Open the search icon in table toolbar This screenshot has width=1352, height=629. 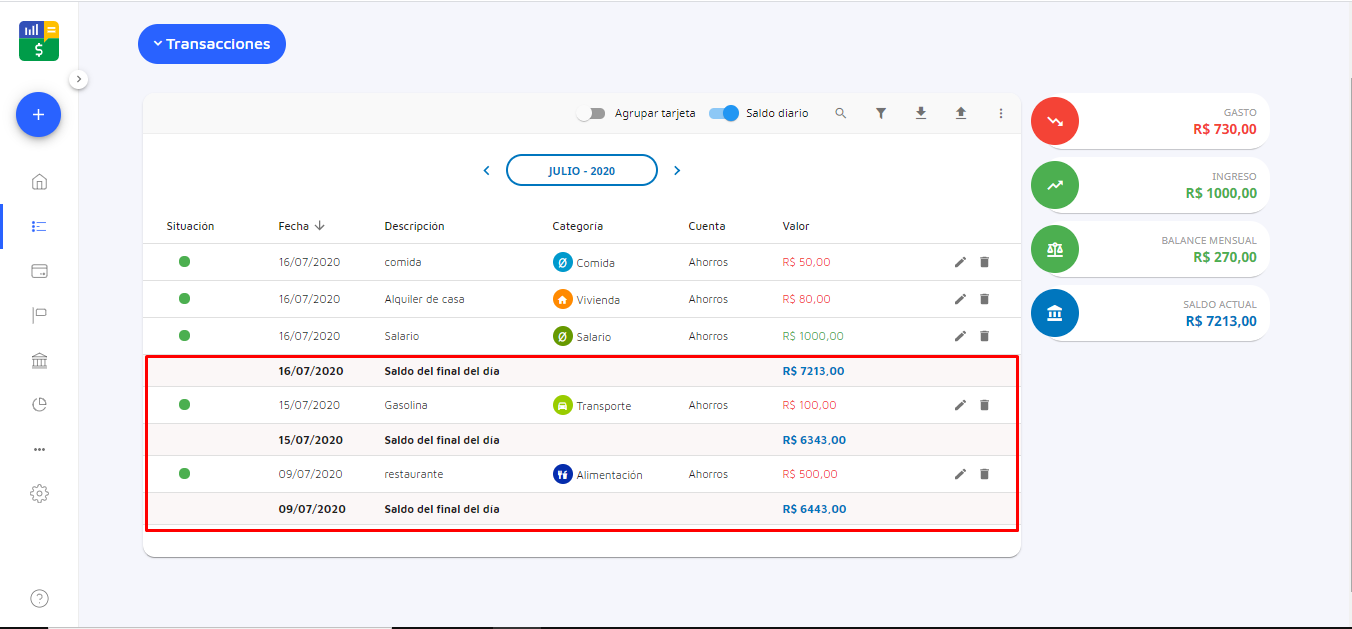[841, 114]
